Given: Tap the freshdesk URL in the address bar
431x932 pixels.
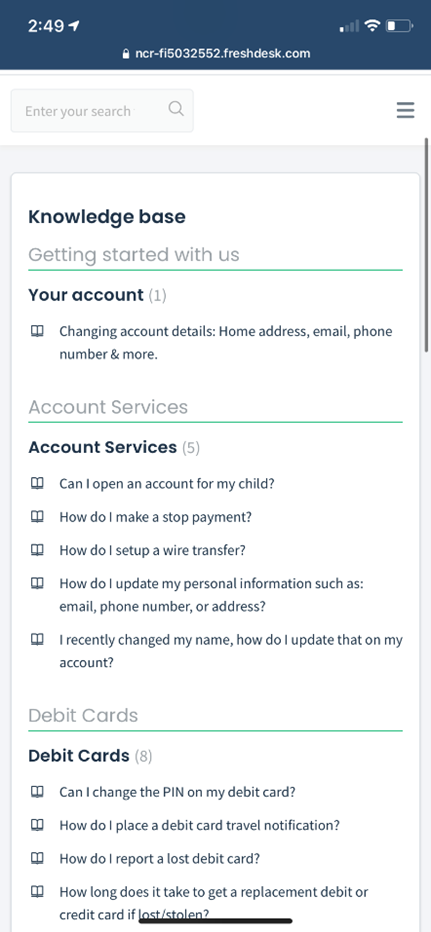Looking at the screenshot, I should (223, 53).
